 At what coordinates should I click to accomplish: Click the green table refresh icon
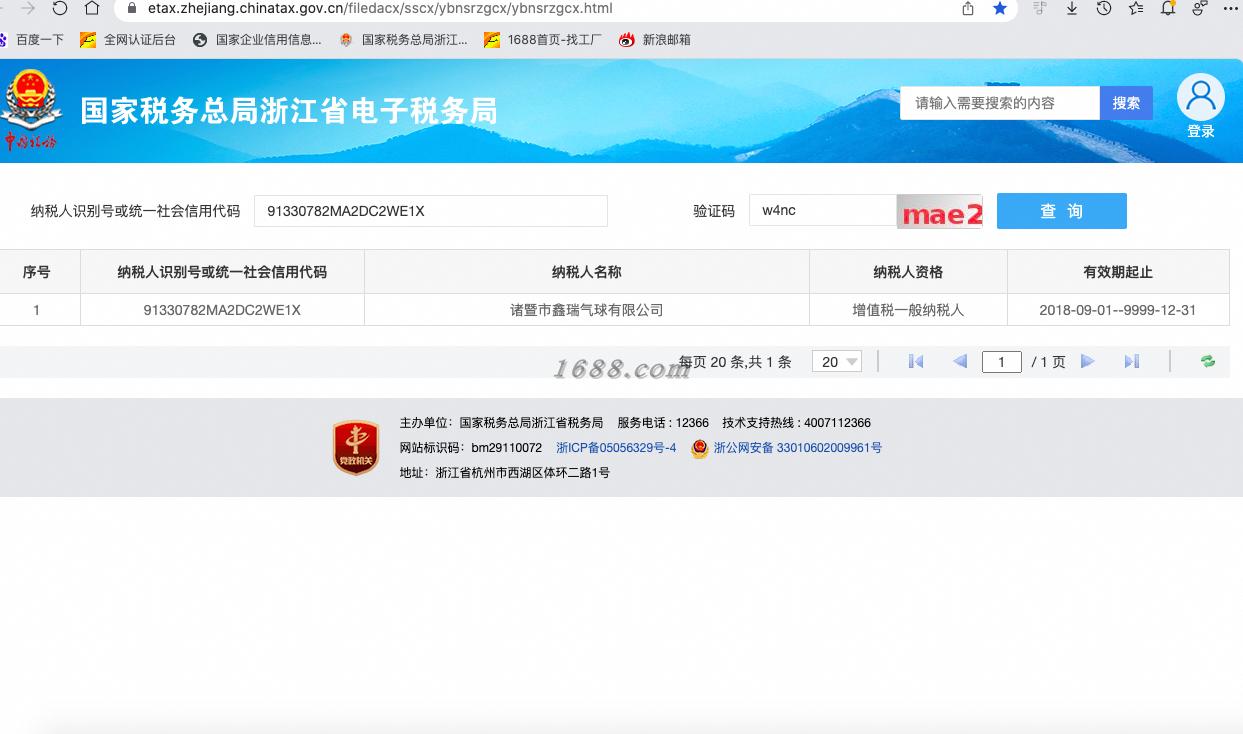coord(1208,362)
